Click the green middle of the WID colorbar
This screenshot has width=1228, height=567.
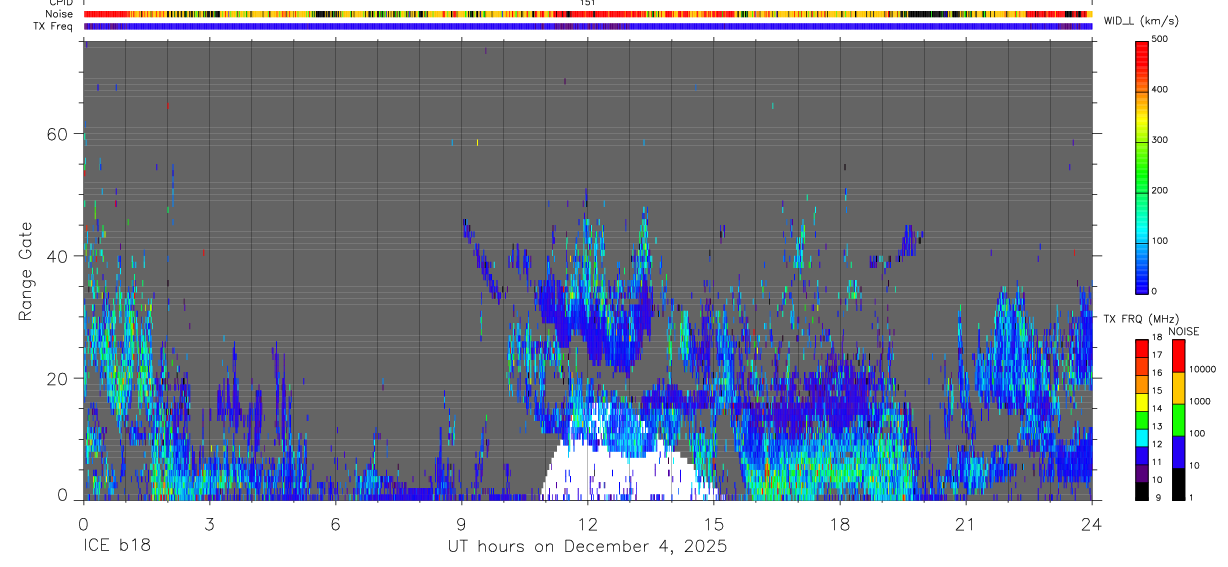(x=1142, y=166)
